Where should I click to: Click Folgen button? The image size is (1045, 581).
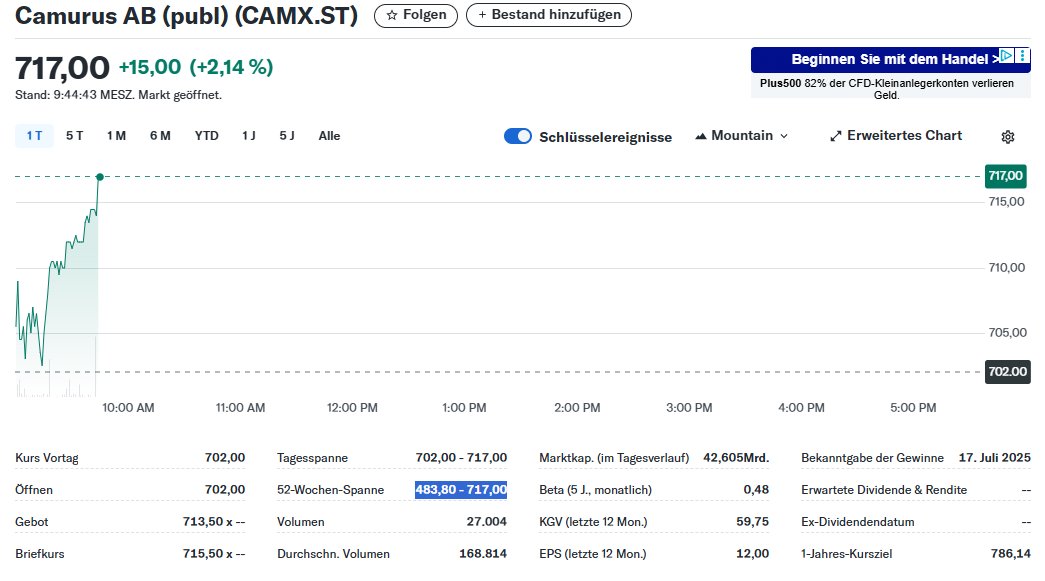(x=416, y=15)
